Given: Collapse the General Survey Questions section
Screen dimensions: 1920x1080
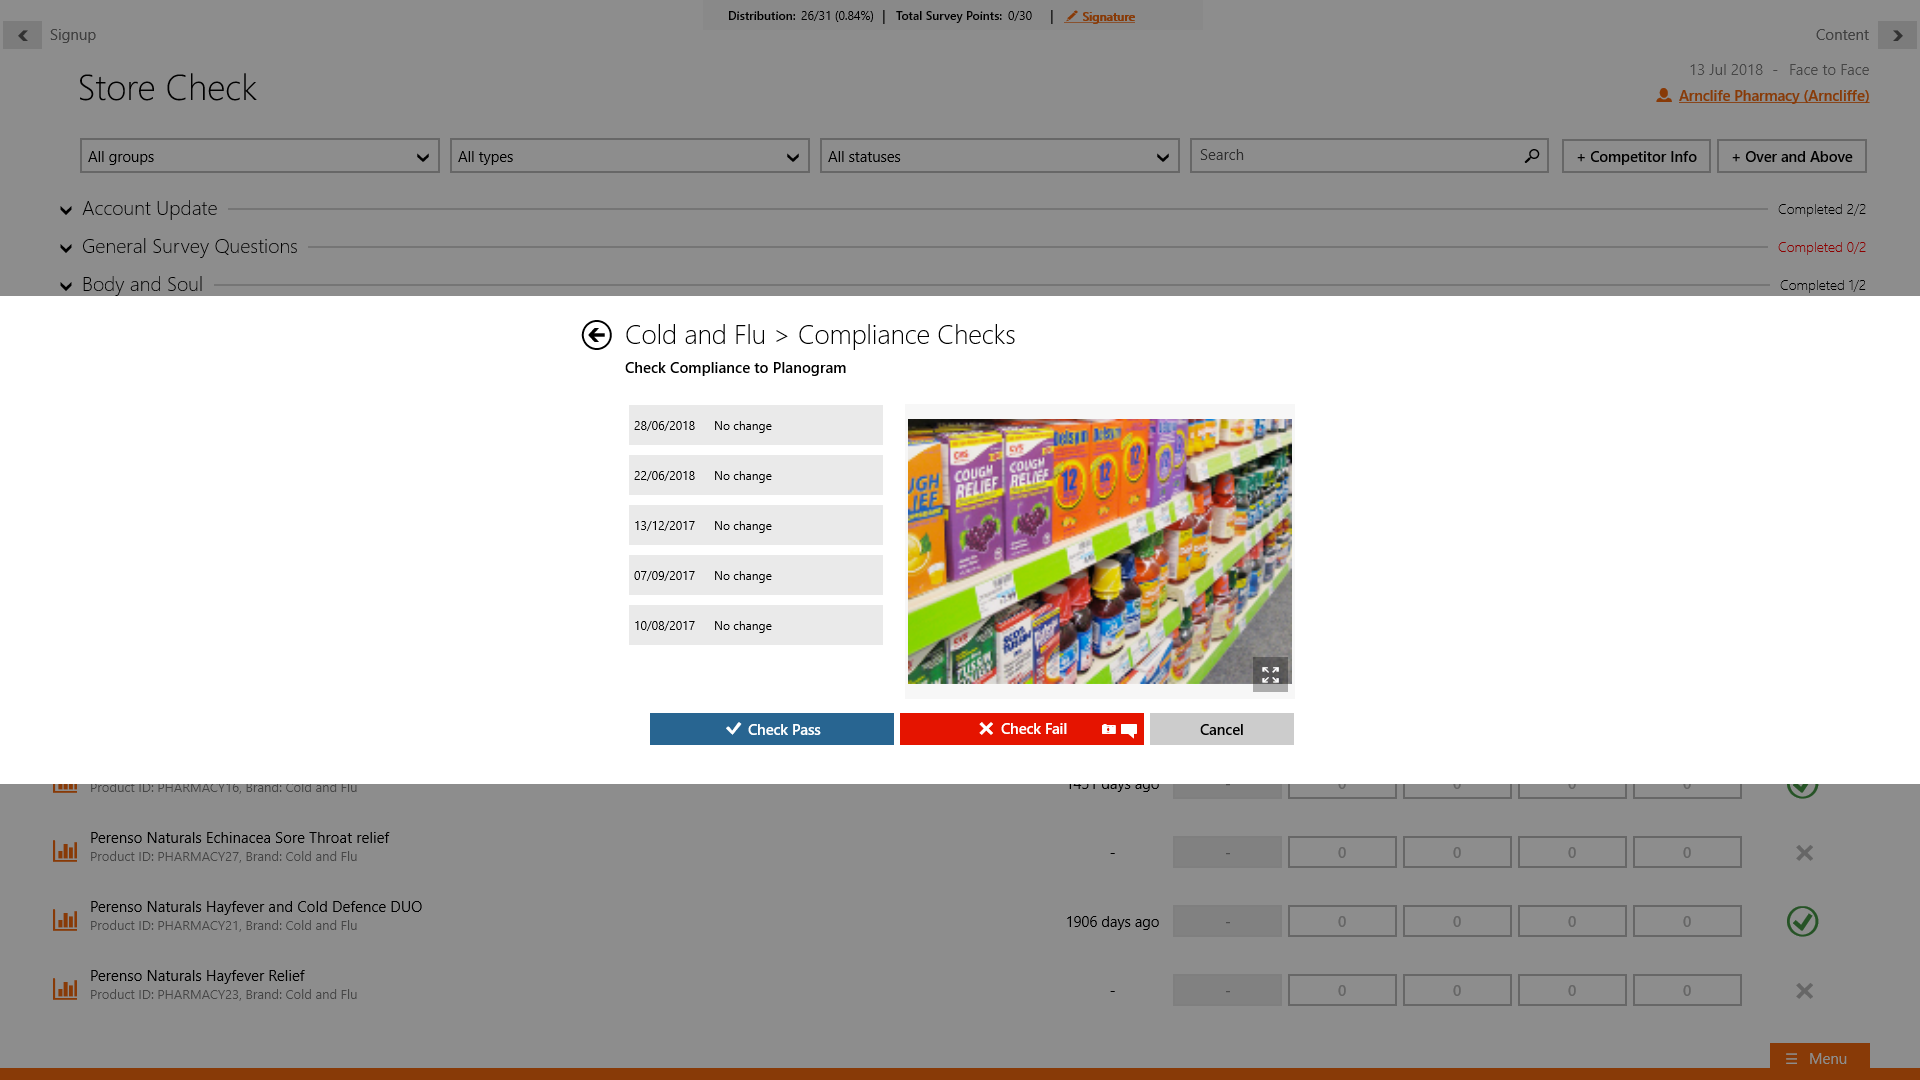Looking at the screenshot, I should (66, 248).
